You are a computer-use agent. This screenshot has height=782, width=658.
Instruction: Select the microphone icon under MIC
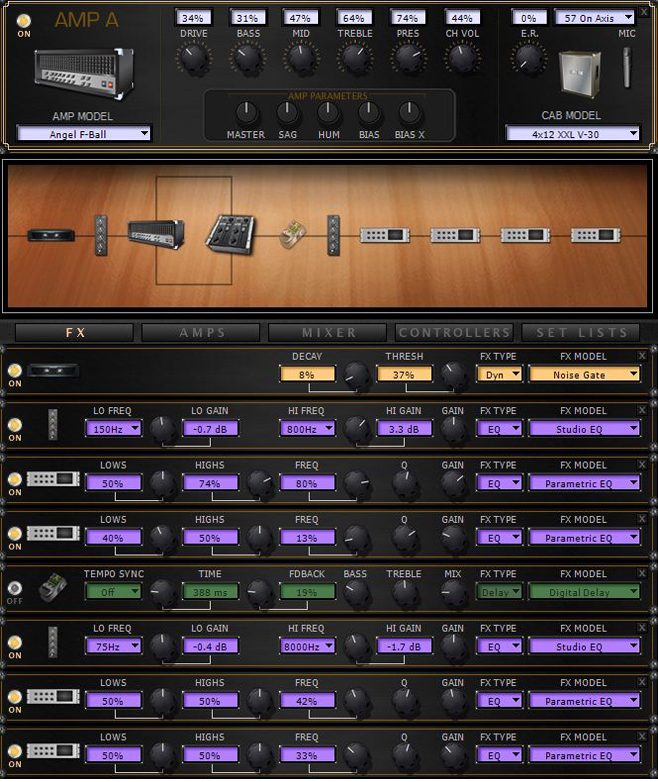click(x=627, y=67)
